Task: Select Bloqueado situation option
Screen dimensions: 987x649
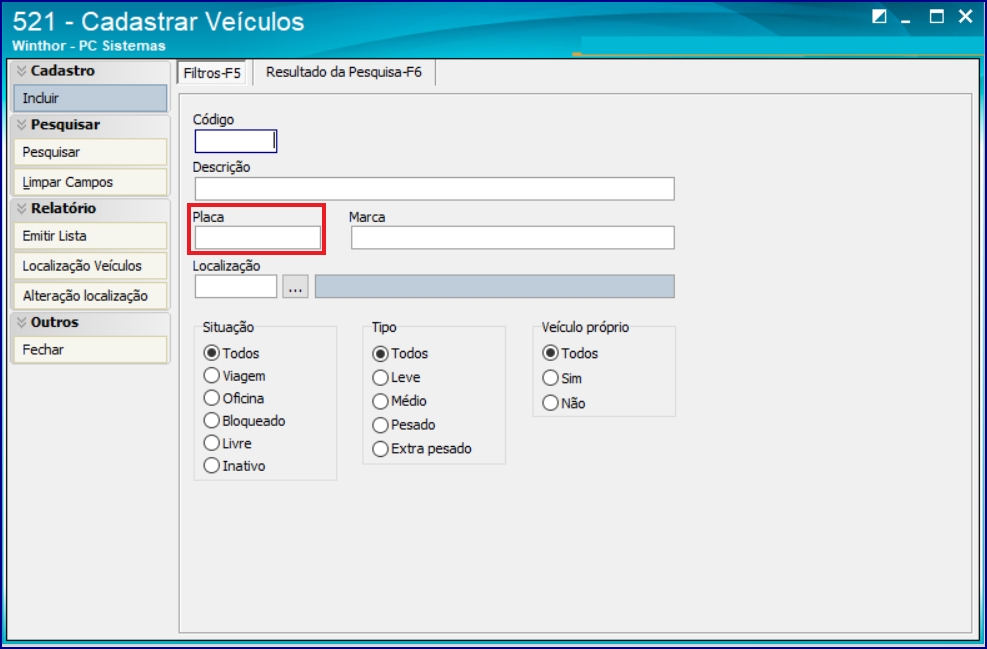Action: point(245,421)
